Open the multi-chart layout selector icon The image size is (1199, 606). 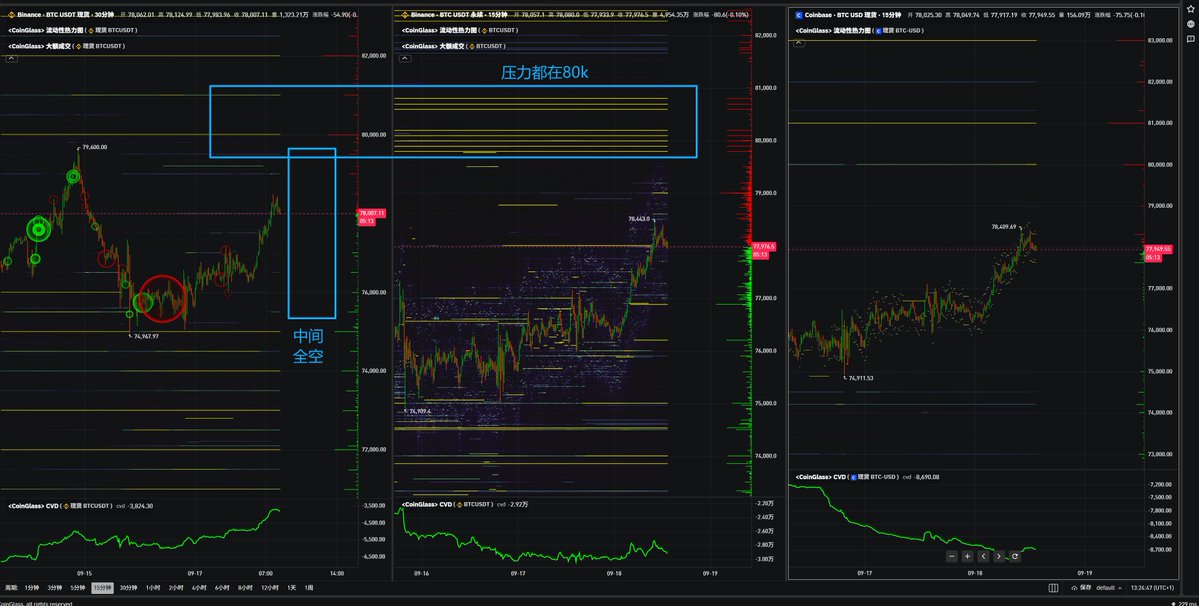point(1053,588)
